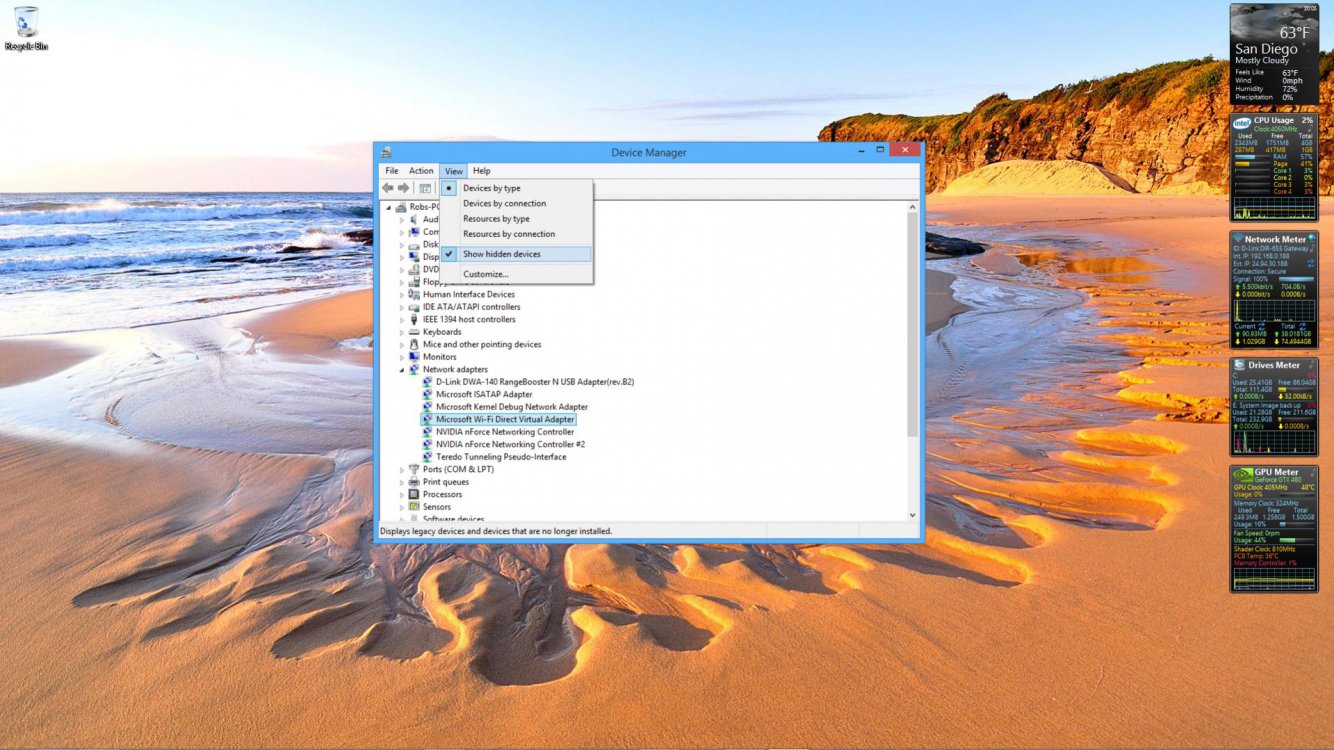Choose Customize... from the View menu
1334x750 pixels.
pyautogui.click(x=516, y=274)
